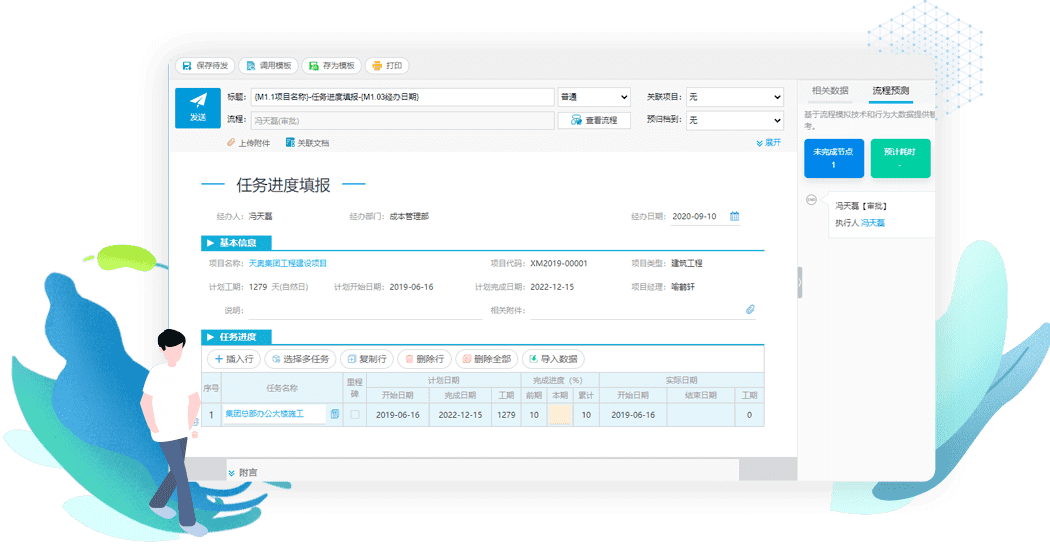Viewport: 1050px width, 549px height.
Task: Switch to the 相关数据 tab
Action: tap(830, 90)
